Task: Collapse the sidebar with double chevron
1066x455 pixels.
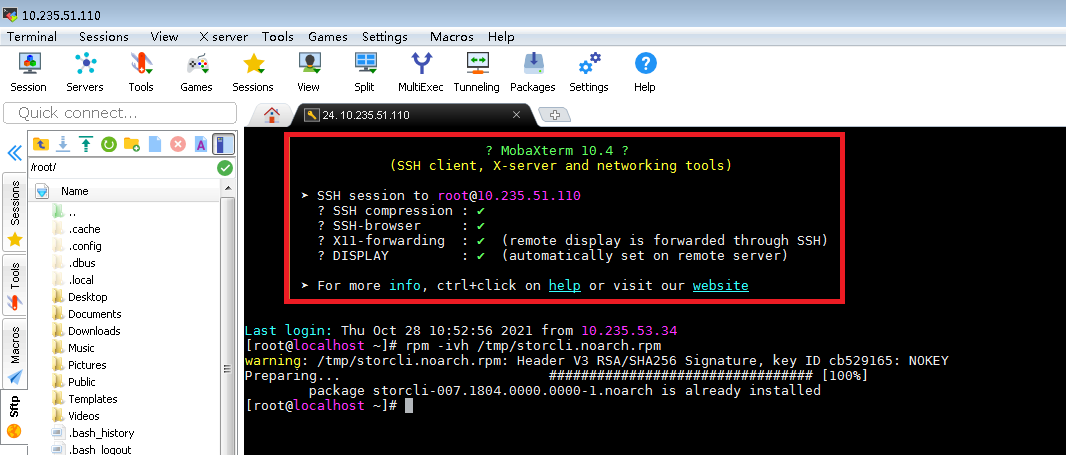Action: click(x=14, y=153)
